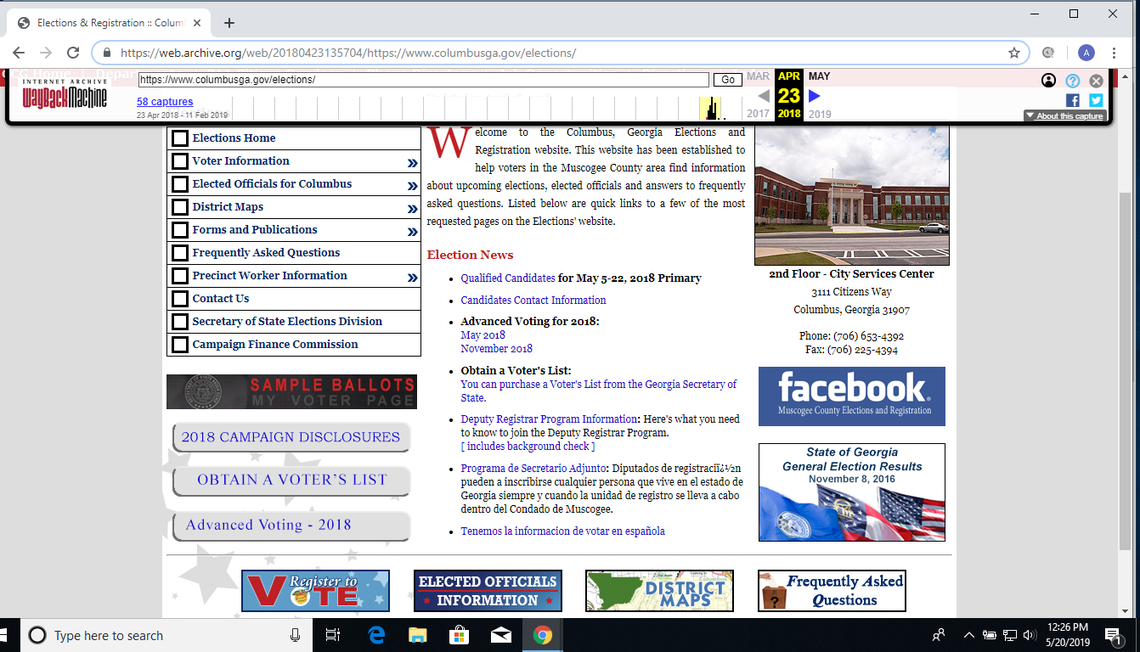Open Chrome's three-dot menu
The width and height of the screenshot is (1140, 652).
click(1114, 52)
